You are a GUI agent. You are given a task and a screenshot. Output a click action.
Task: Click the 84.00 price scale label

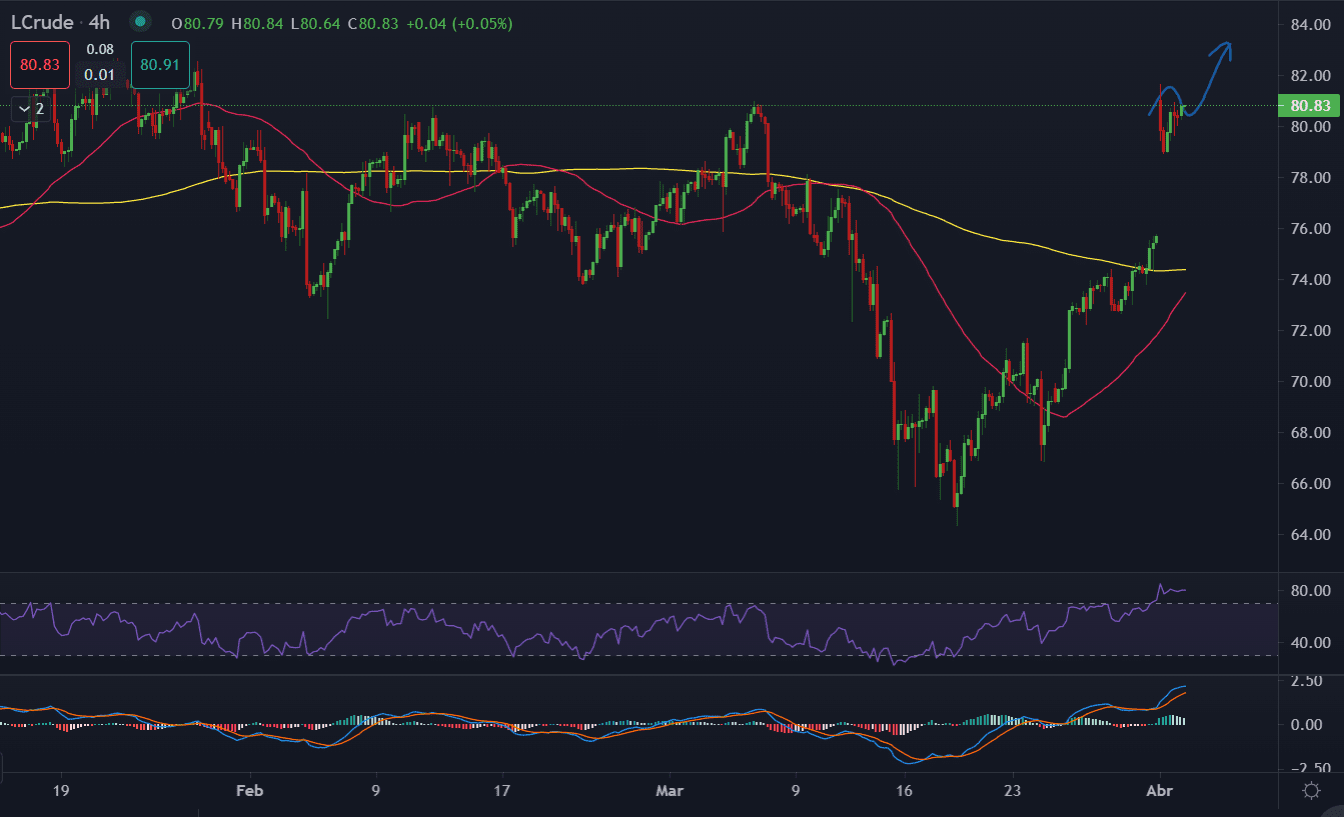coord(1310,24)
